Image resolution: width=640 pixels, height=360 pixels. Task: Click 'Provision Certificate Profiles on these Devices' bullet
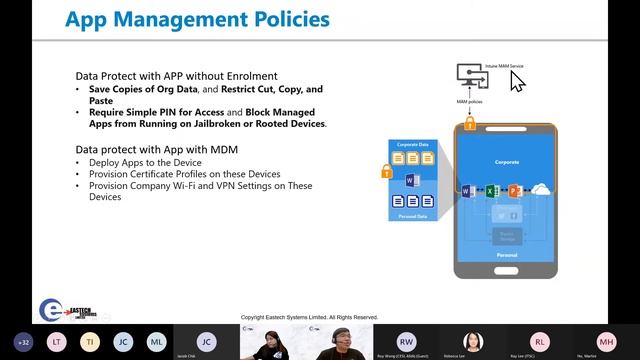tap(184, 174)
